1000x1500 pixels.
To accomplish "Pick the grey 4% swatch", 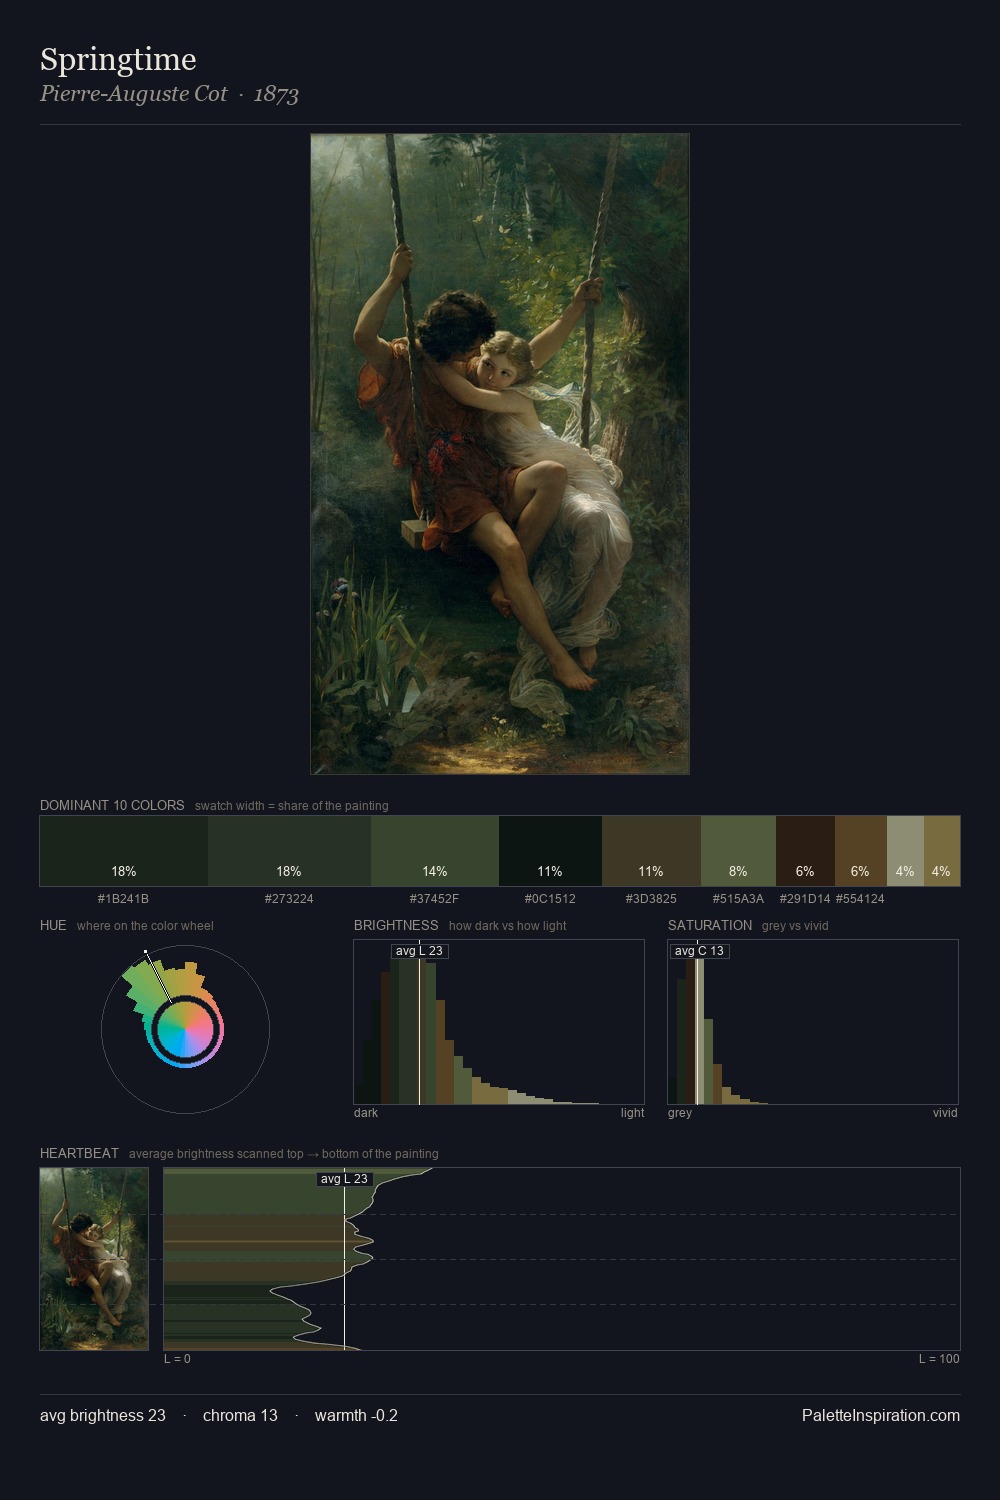I will coord(905,851).
